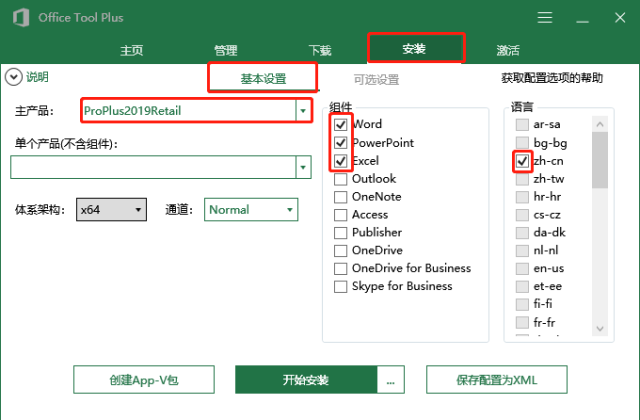Check the zh-tw language checkbox
Image resolution: width=640 pixels, height=420 pixels.
[x=522, y=179]
